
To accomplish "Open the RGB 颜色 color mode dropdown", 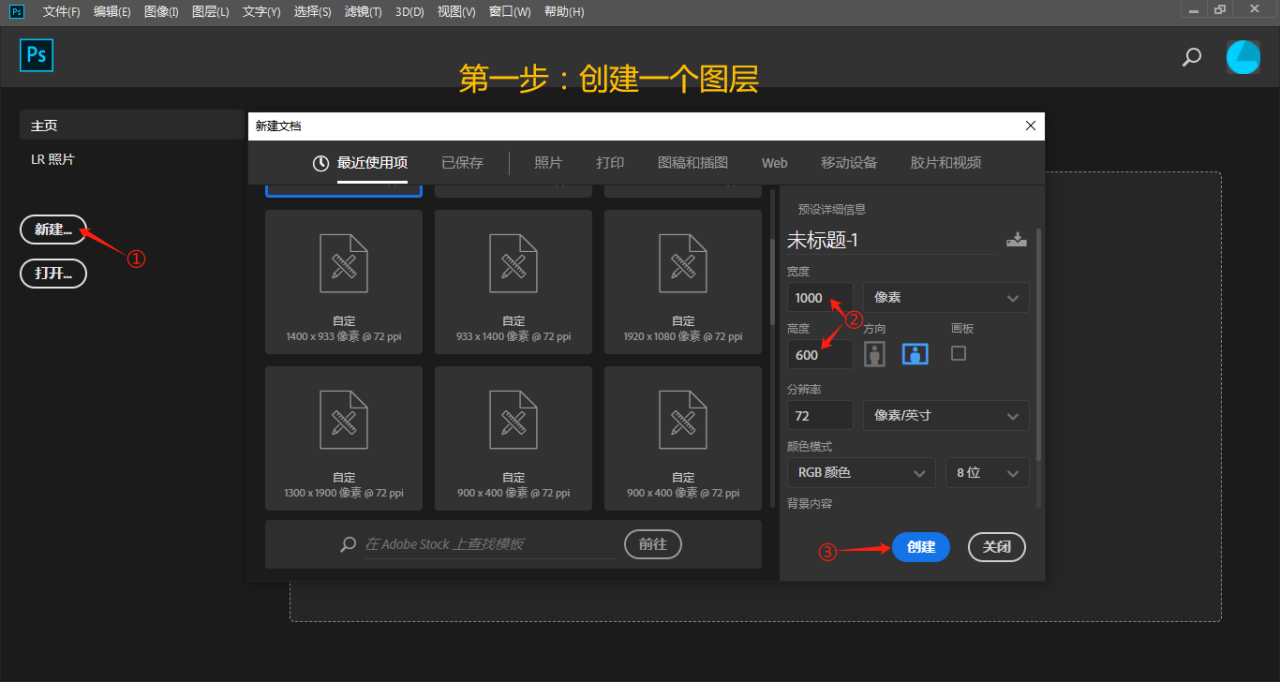I will click(x=861, y=472).
